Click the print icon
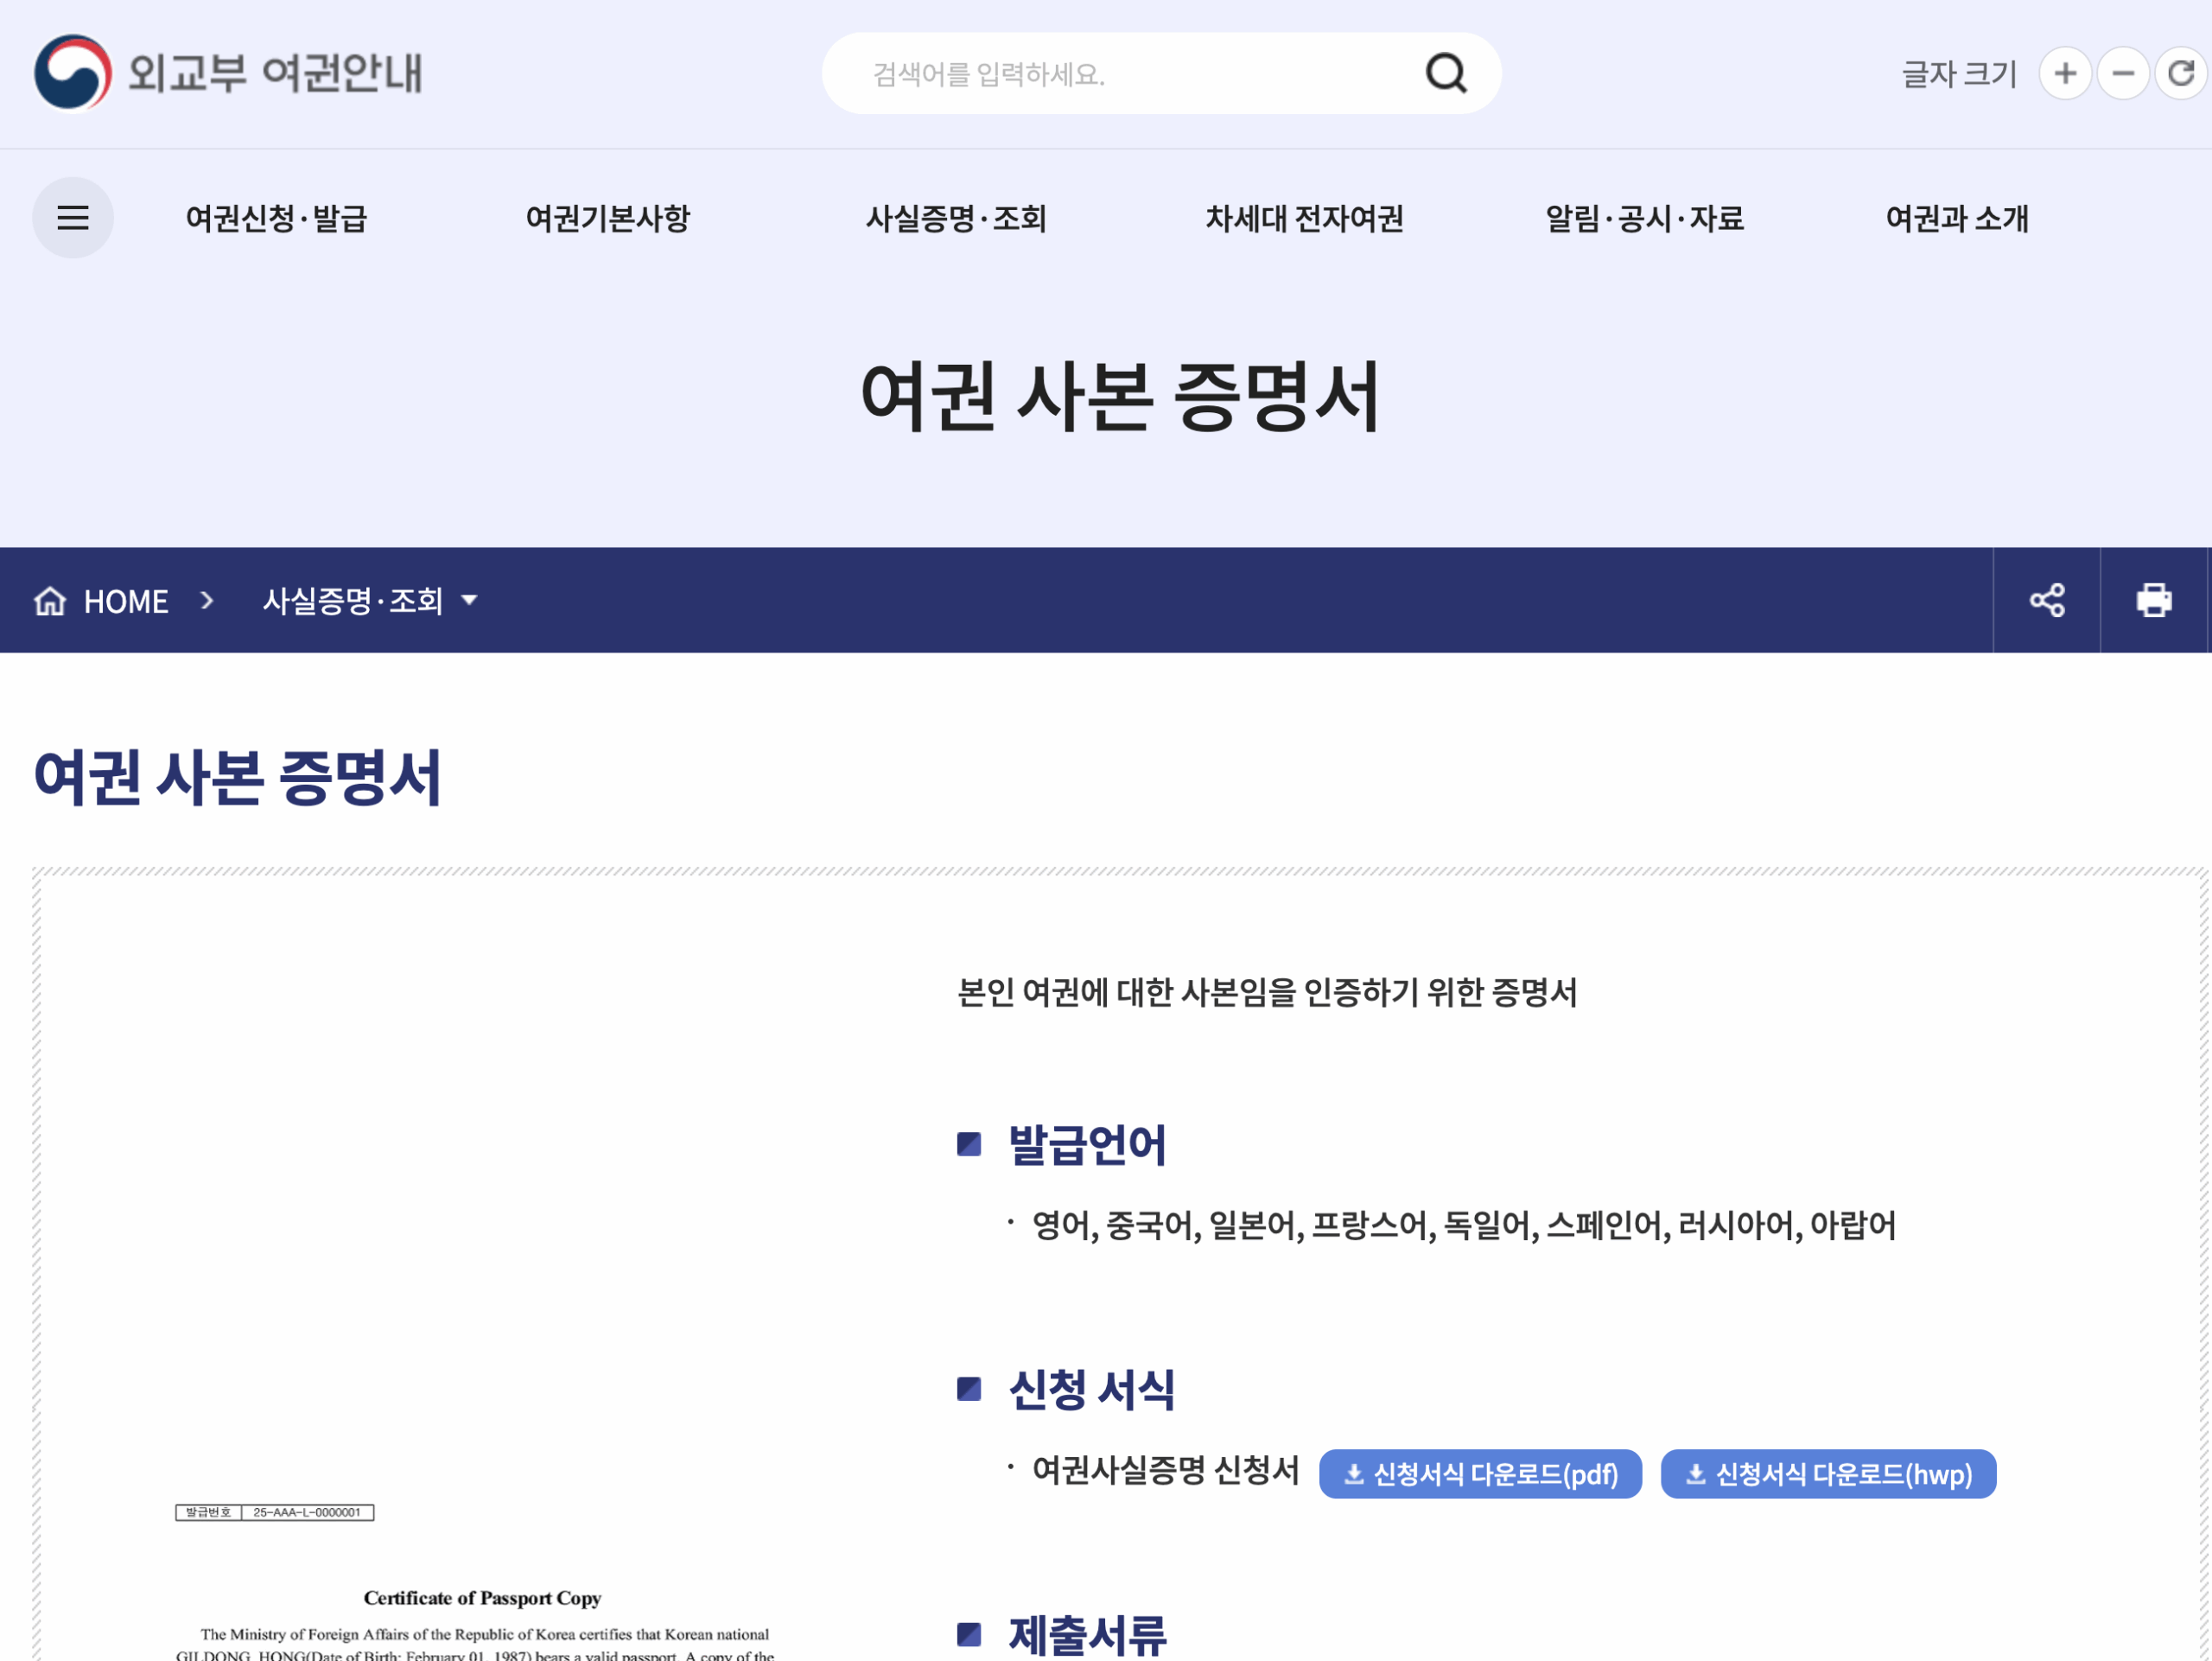Image resolution: width=2212 pixels, height=1661 pixels. pos(2153,600)
